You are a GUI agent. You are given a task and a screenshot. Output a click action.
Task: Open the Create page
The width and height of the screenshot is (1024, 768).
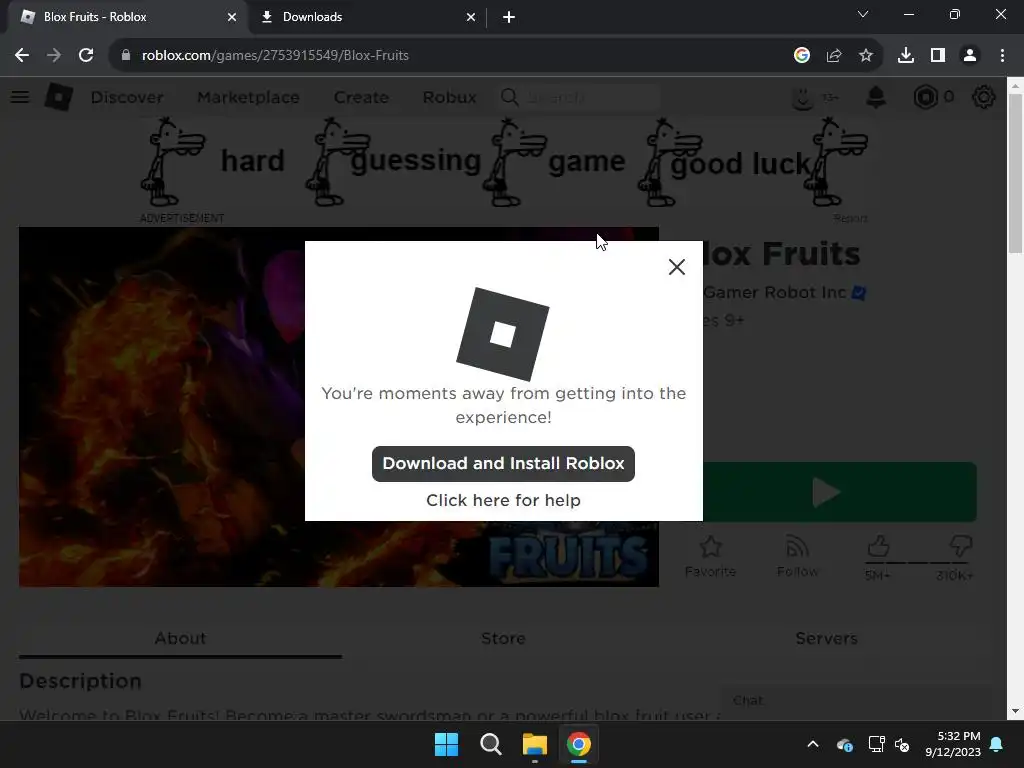(x=361, y=97)
